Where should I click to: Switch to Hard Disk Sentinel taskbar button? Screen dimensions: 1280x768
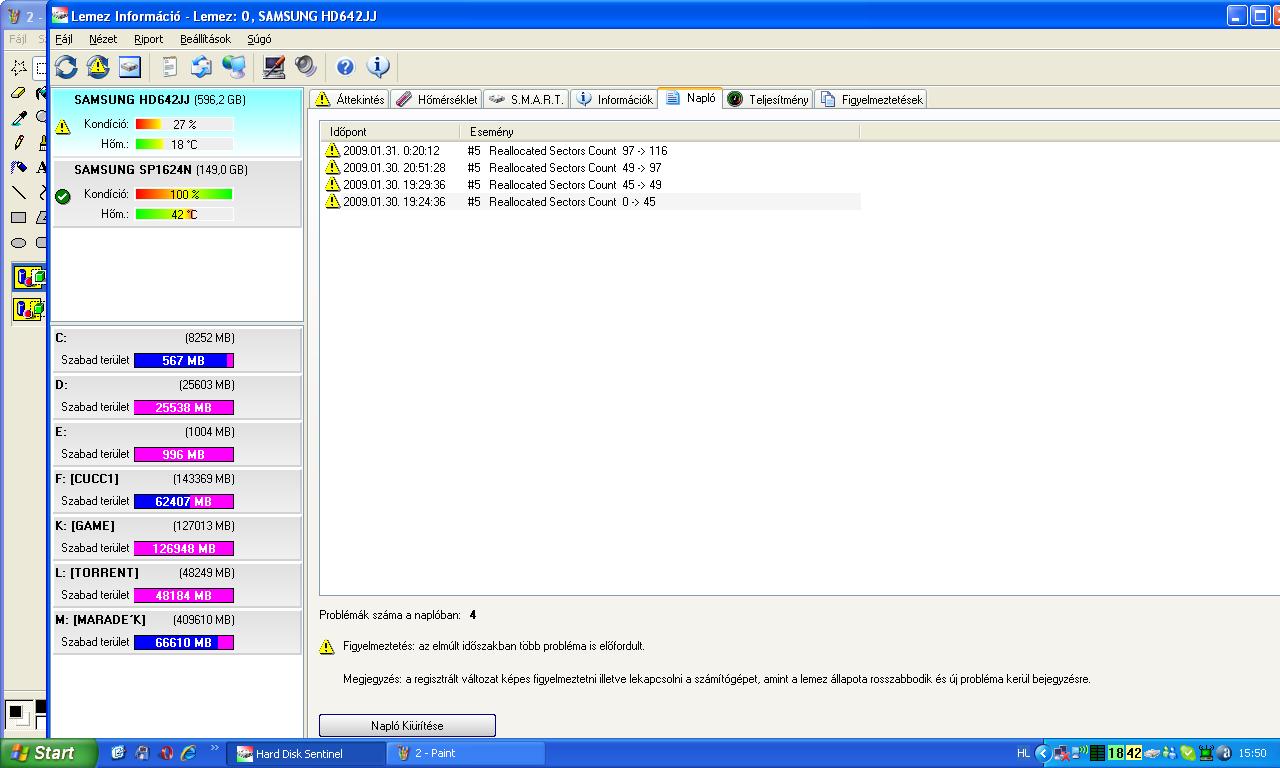point(306,753)
